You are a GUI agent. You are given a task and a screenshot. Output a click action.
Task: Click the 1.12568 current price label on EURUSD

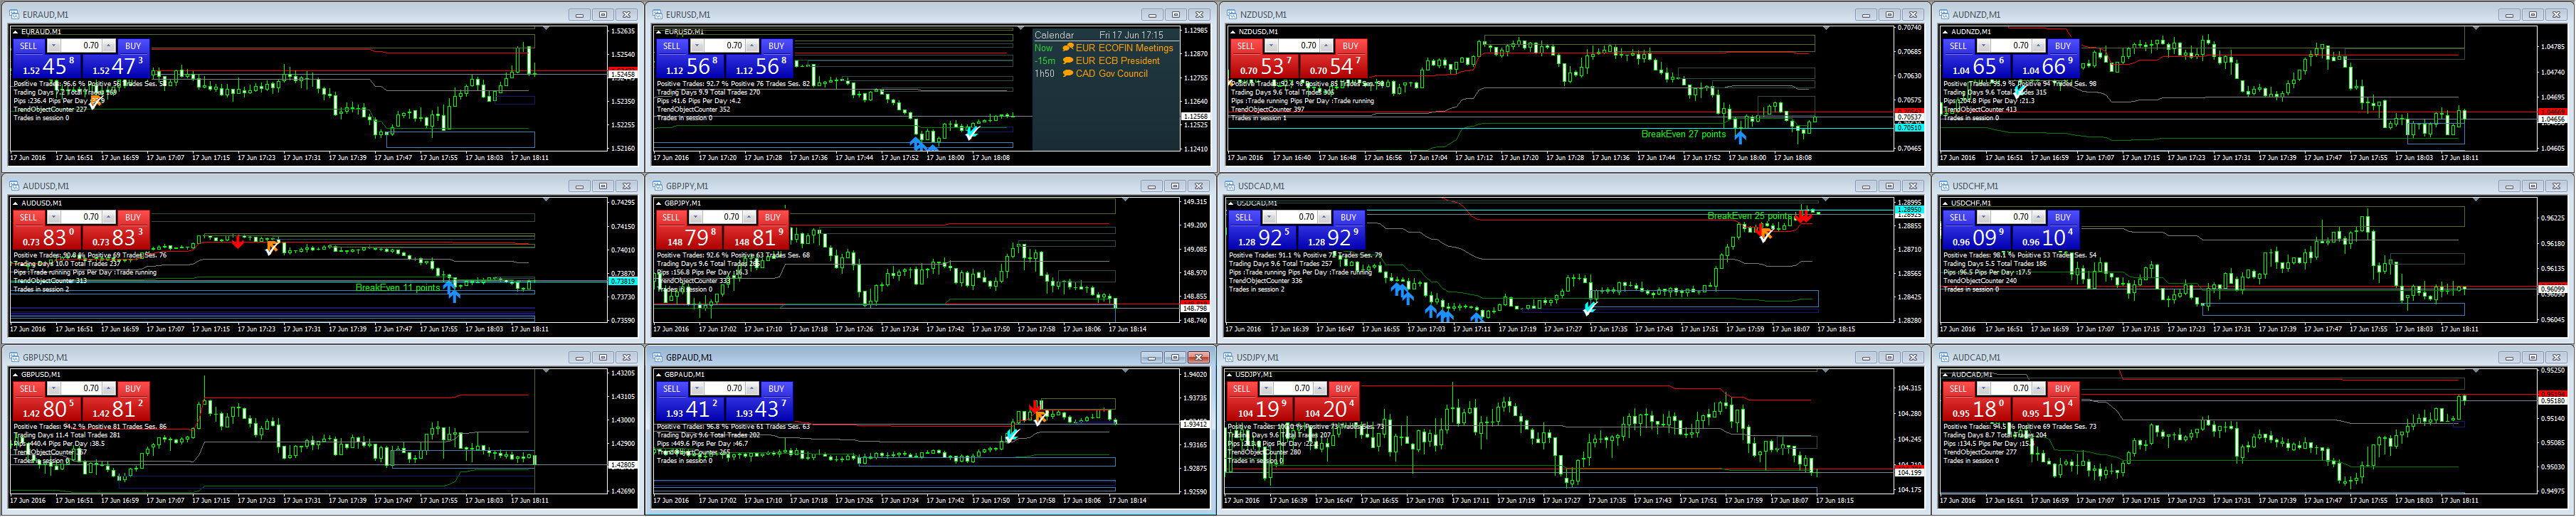[x=1195, y=117]
